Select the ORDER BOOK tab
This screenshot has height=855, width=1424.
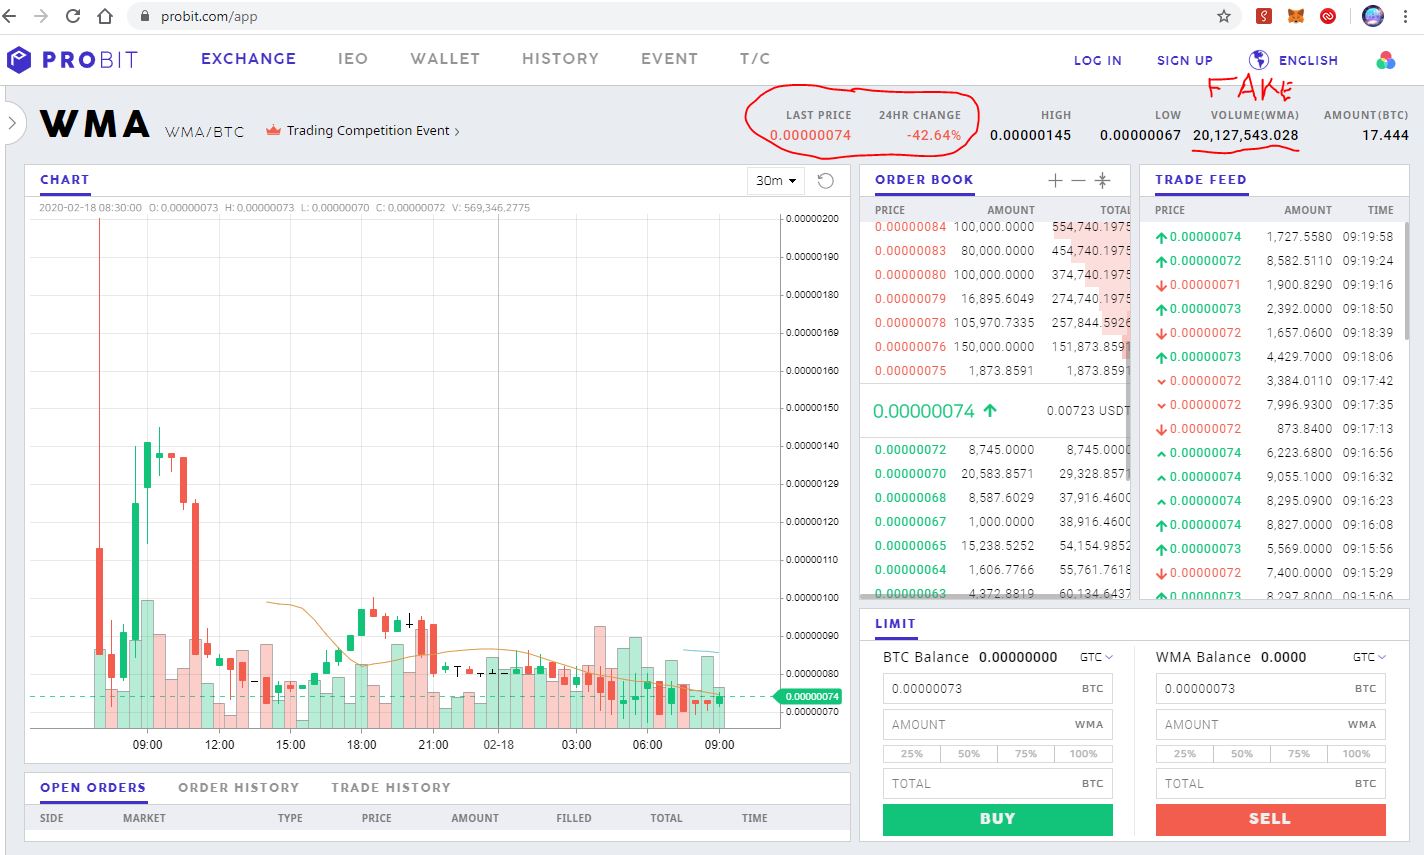(x=924, y=180)
